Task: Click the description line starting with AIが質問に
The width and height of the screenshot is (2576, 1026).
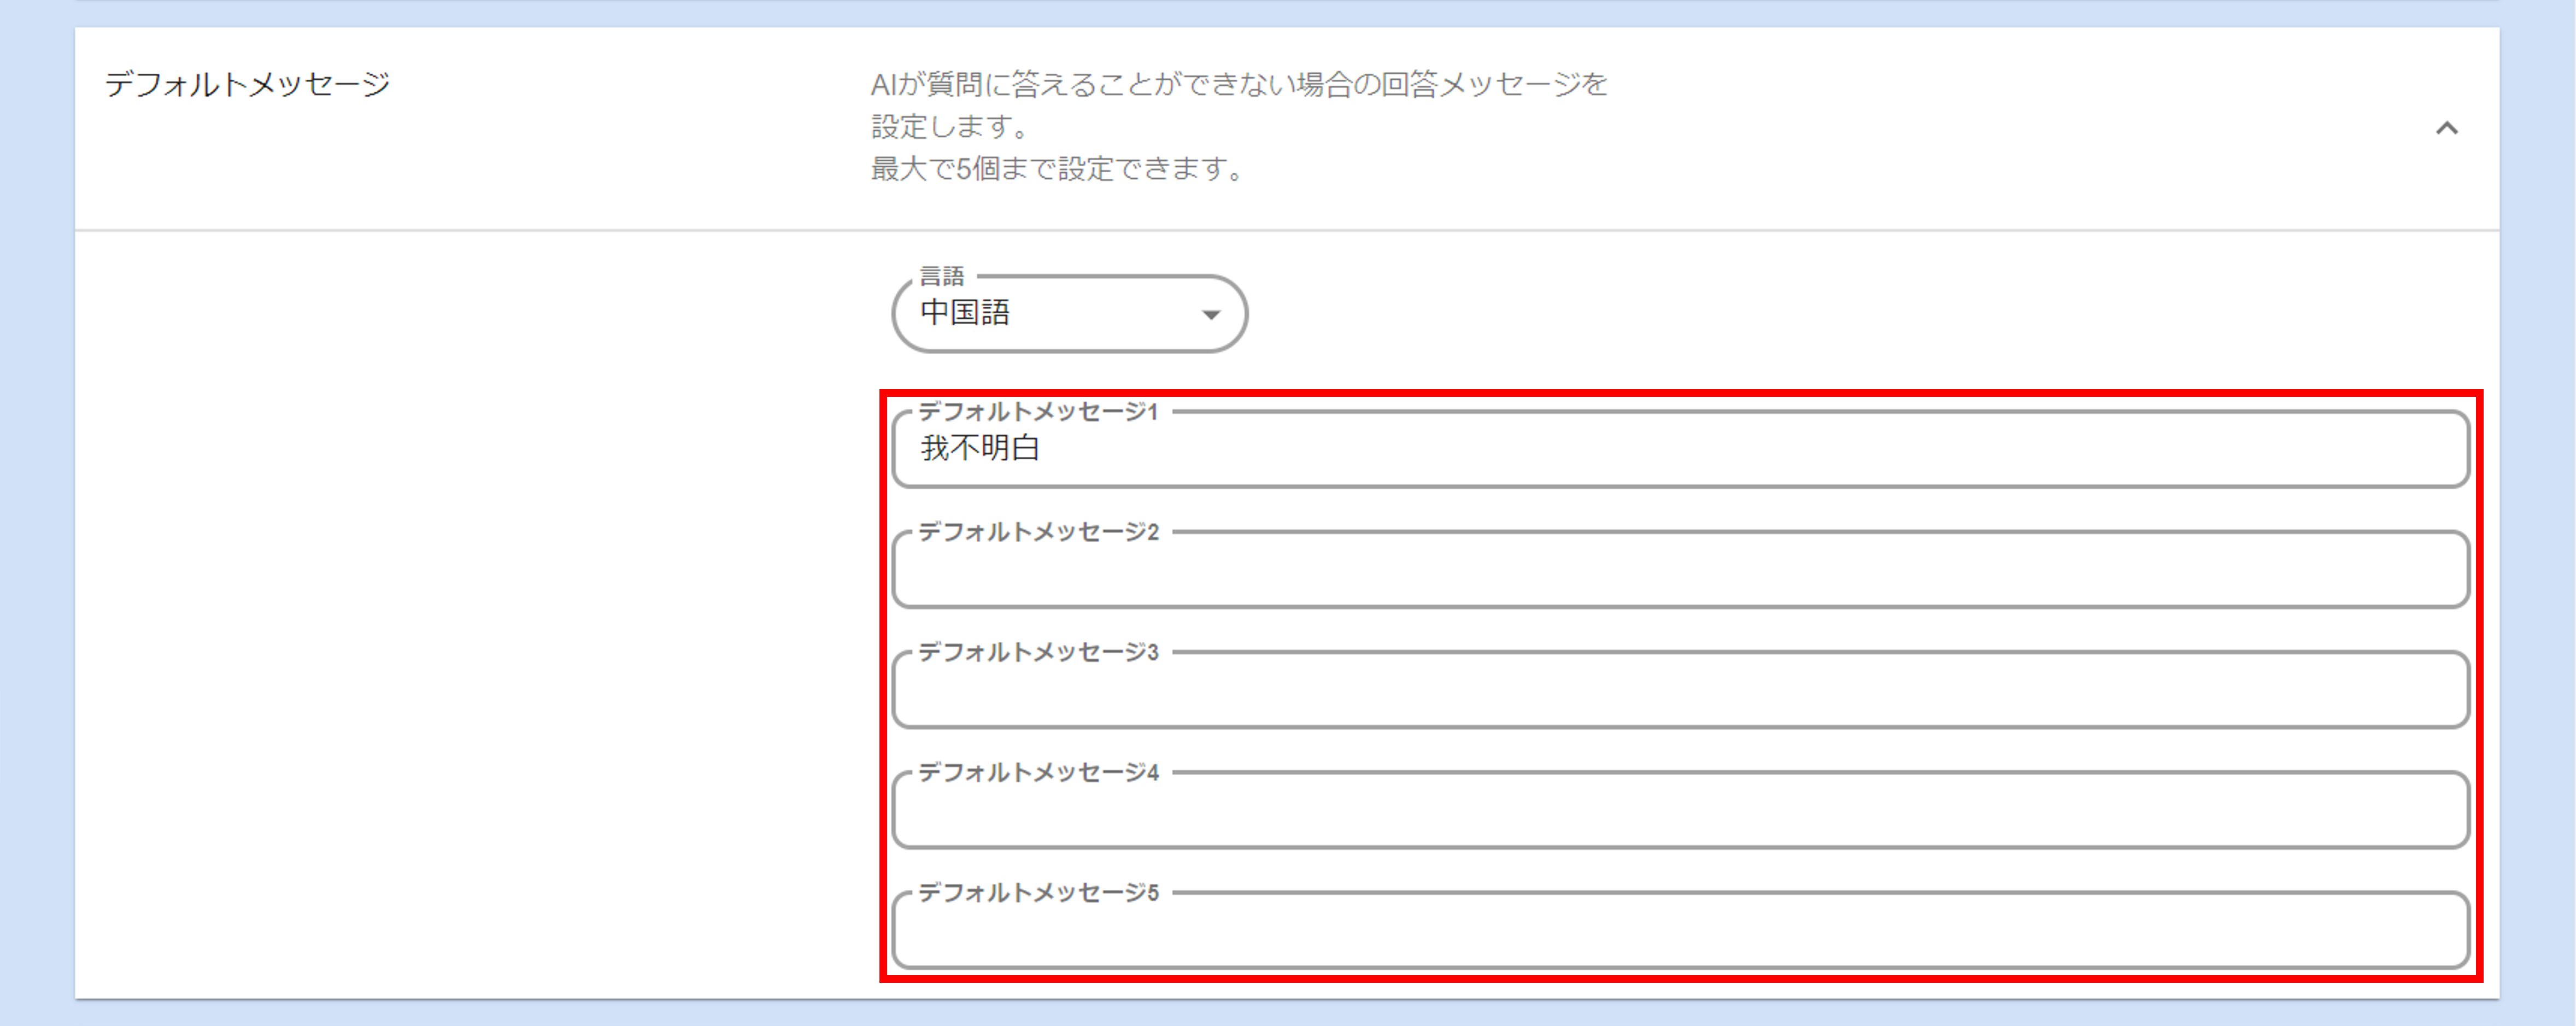Action: point(1238,84)
